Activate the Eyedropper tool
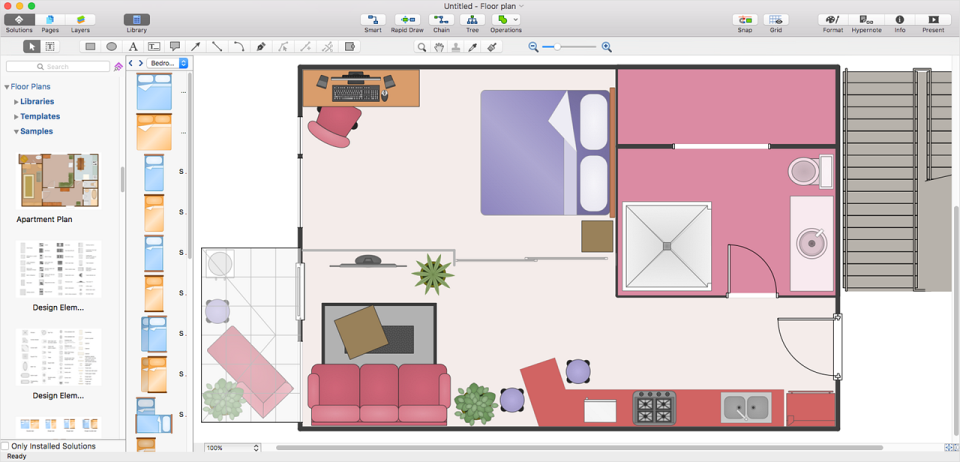This screenshot has height=462, width=960. coord(472,47)
